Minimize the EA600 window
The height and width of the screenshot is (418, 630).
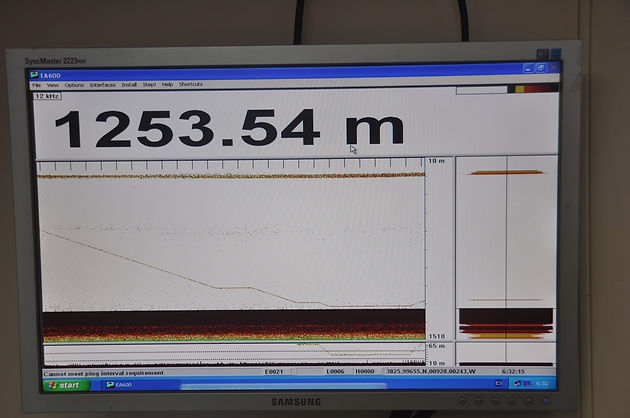(529, 68)
